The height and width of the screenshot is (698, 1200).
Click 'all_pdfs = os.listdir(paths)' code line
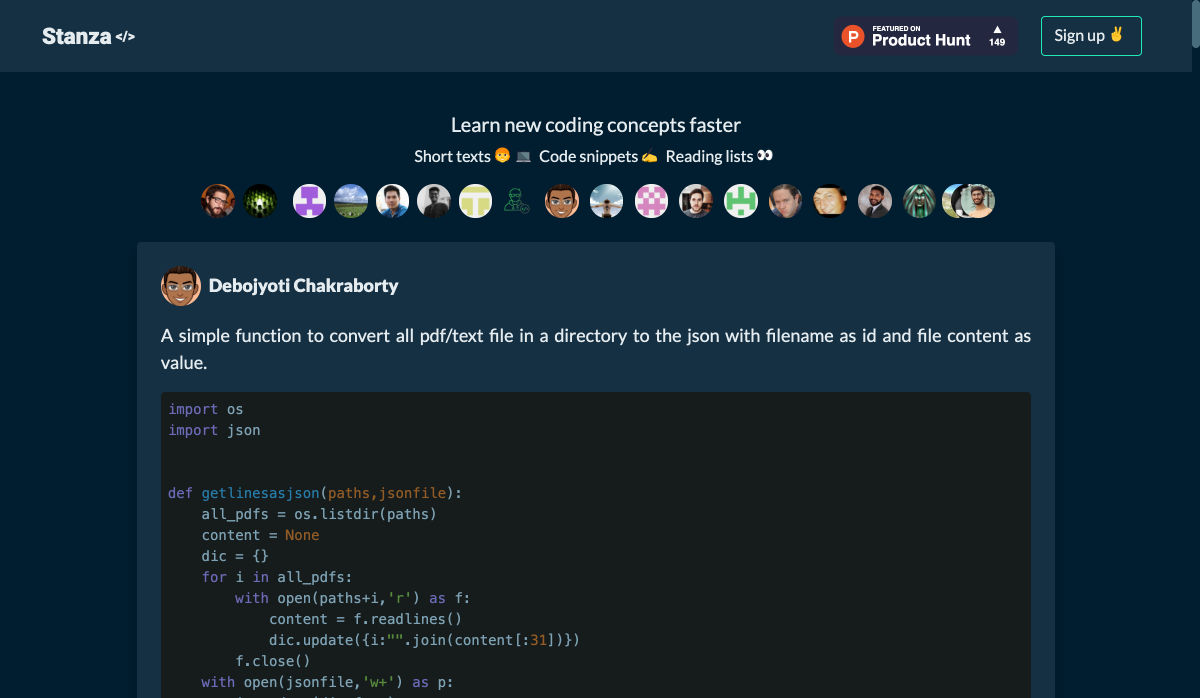pyautogui.click(x=319, y=514)
